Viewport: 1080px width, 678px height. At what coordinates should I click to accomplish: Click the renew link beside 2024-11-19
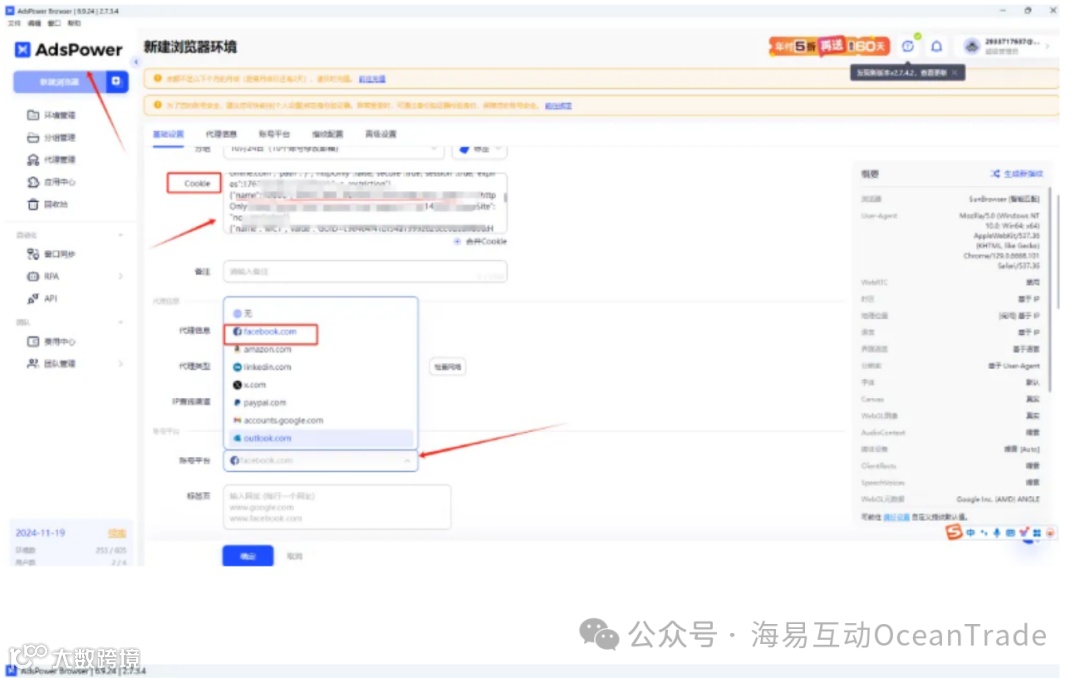click(117, 533)
